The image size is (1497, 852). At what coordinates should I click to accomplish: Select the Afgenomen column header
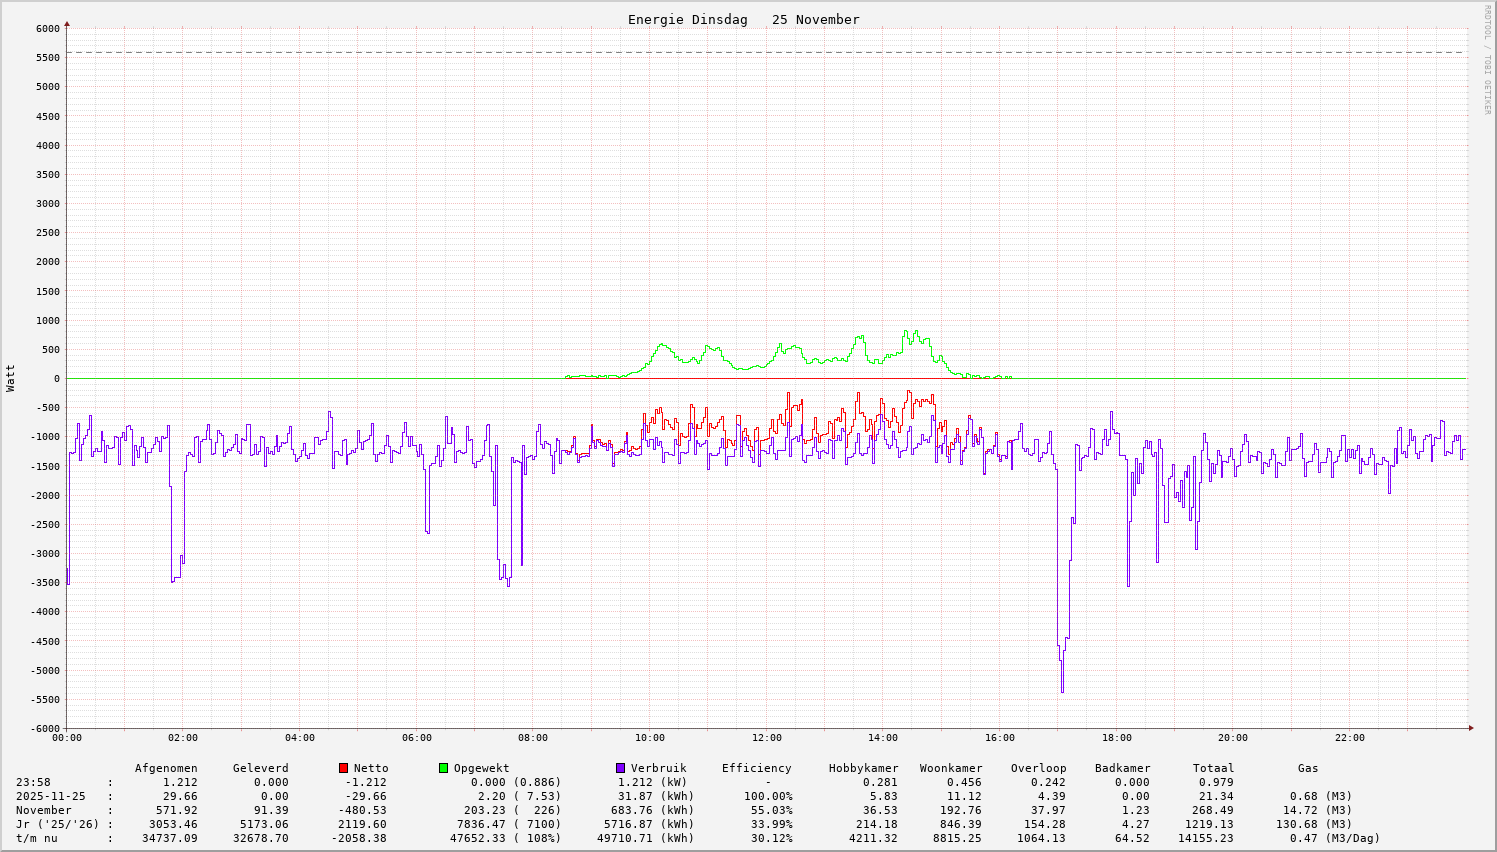pos(166,769)
